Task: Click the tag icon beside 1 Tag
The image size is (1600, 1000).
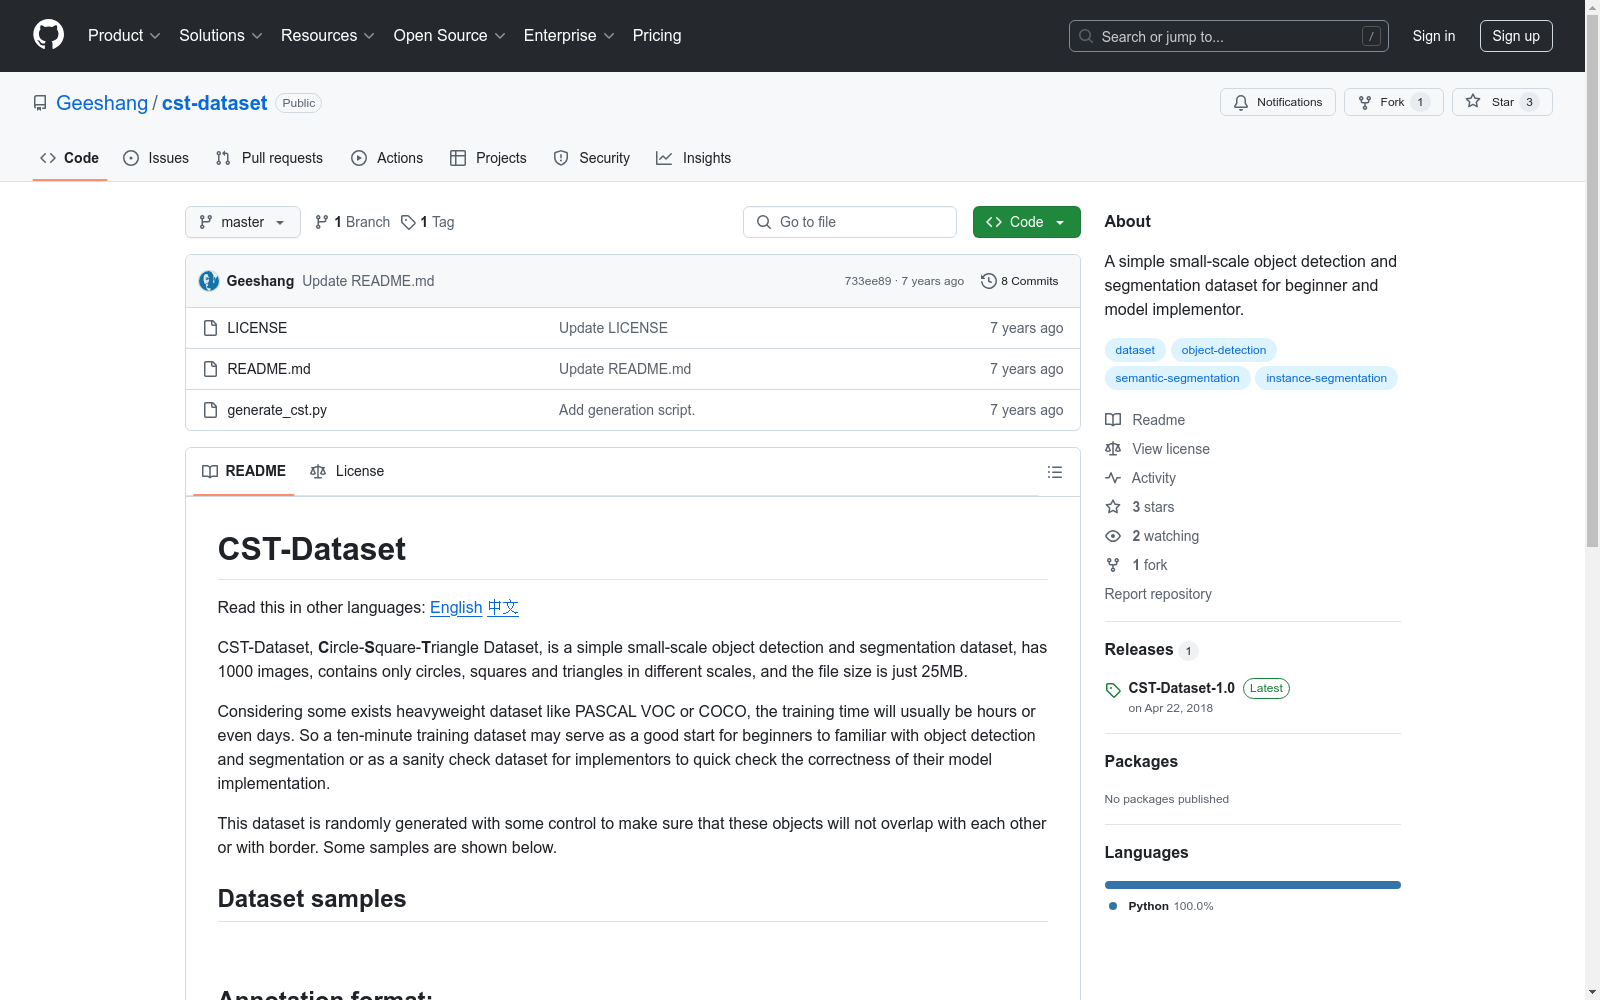Action: click(408, 222)
